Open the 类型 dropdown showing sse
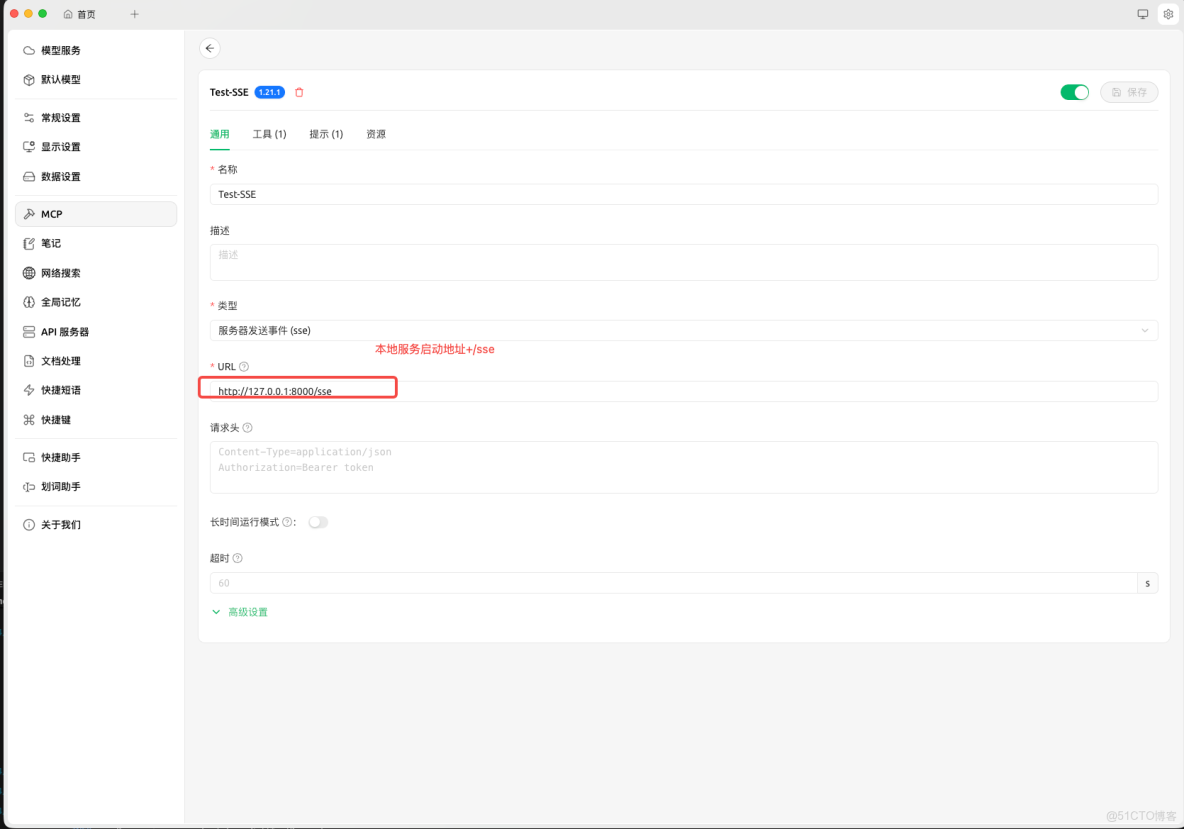This screenshot has height=829, width=1184. (x=684, y=330)
